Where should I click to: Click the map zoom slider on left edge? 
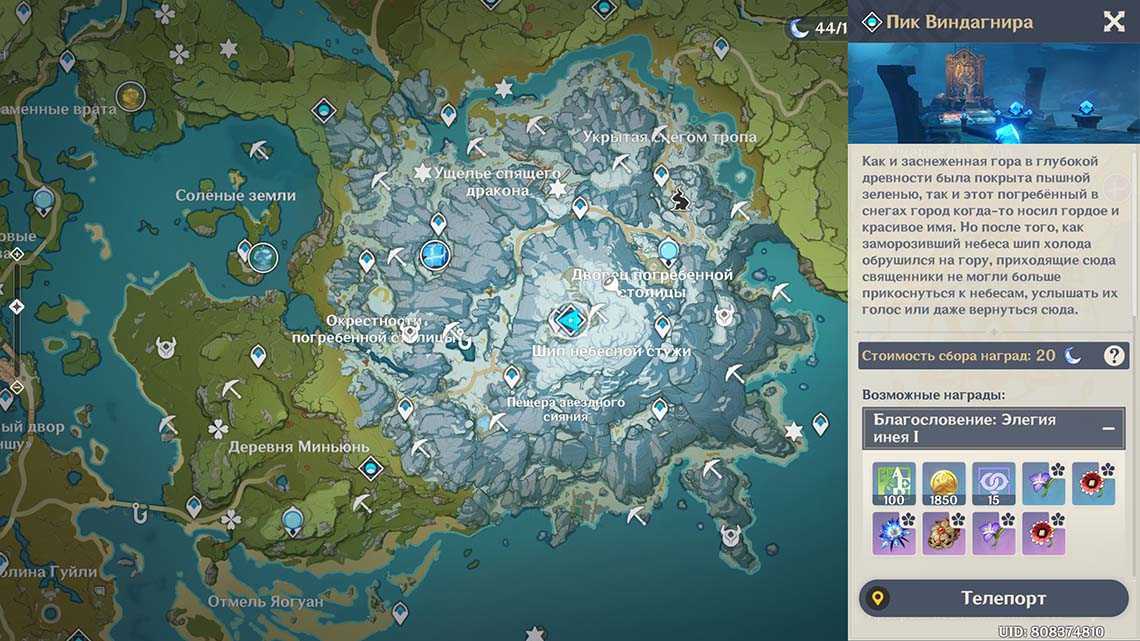16,306
